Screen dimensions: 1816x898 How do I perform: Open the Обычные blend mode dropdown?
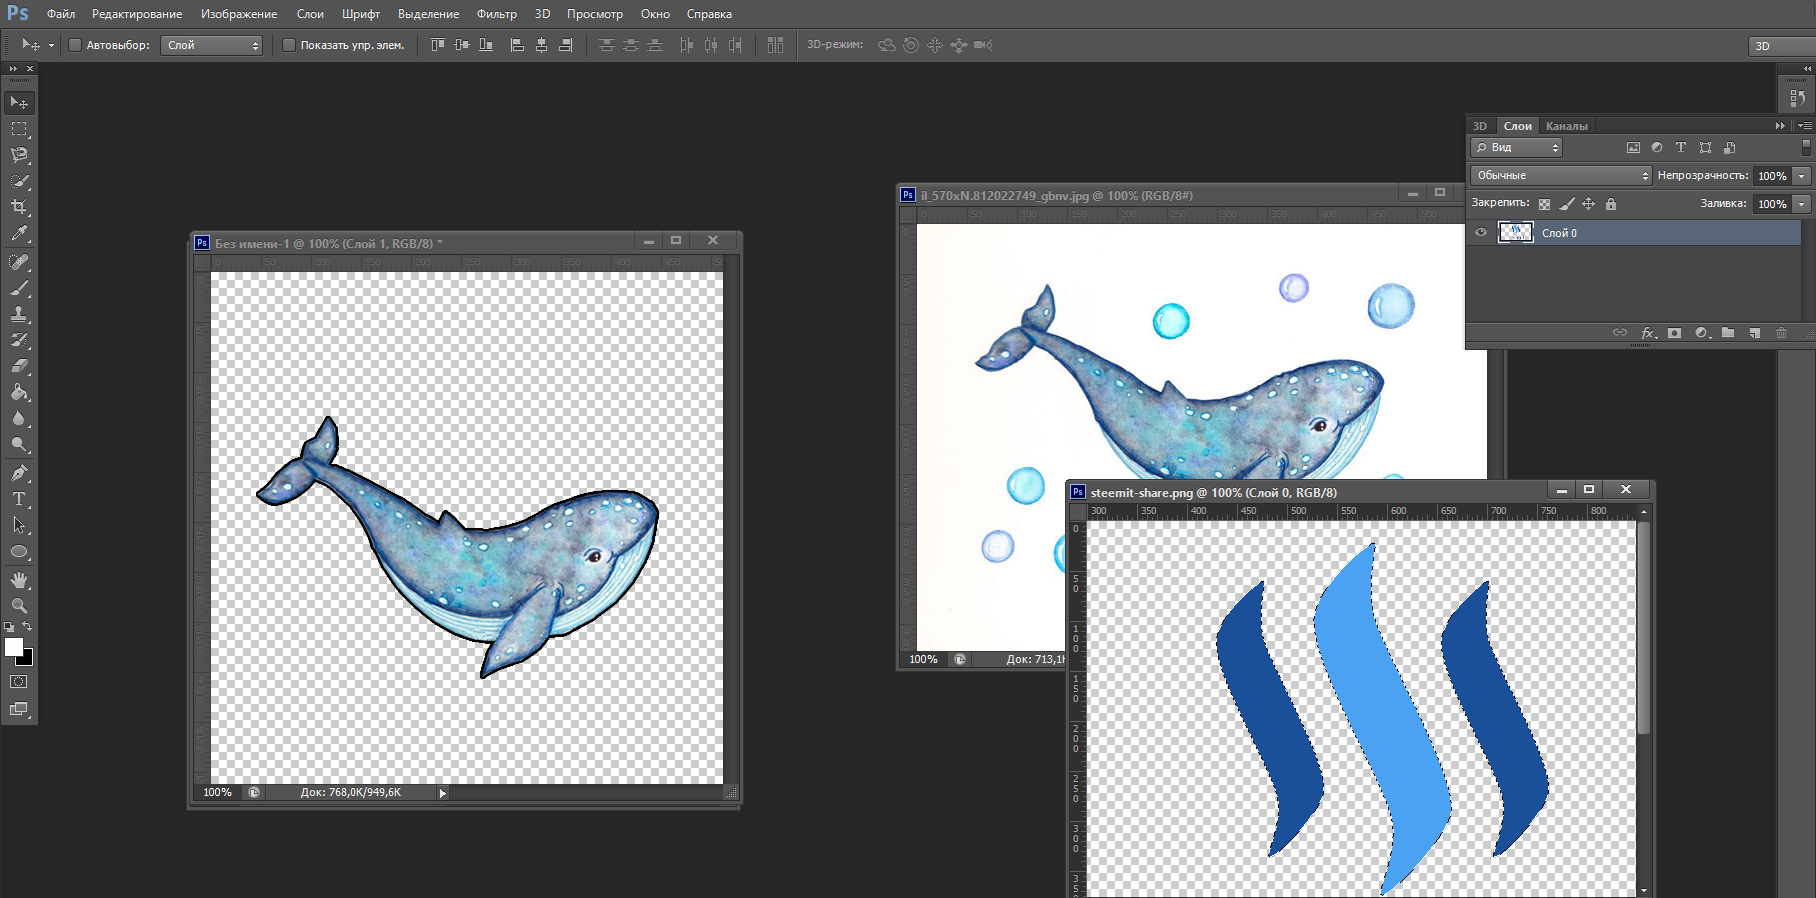coord(1561,175)
